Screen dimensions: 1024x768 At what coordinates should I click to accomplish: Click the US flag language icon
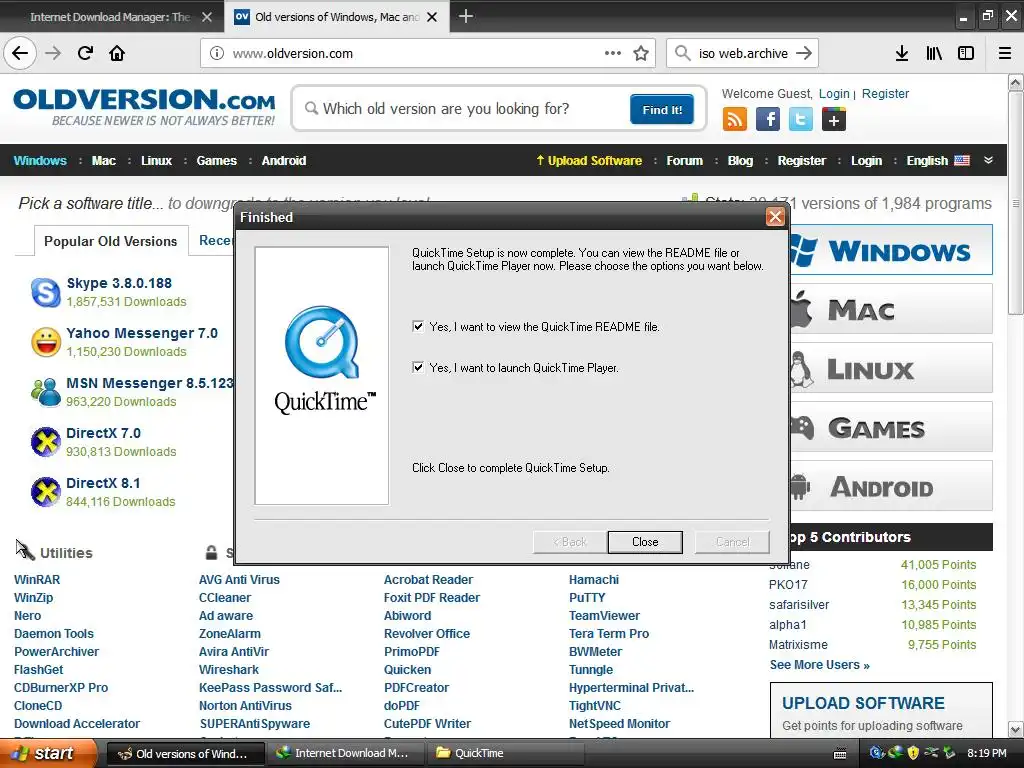click(962, 161)
